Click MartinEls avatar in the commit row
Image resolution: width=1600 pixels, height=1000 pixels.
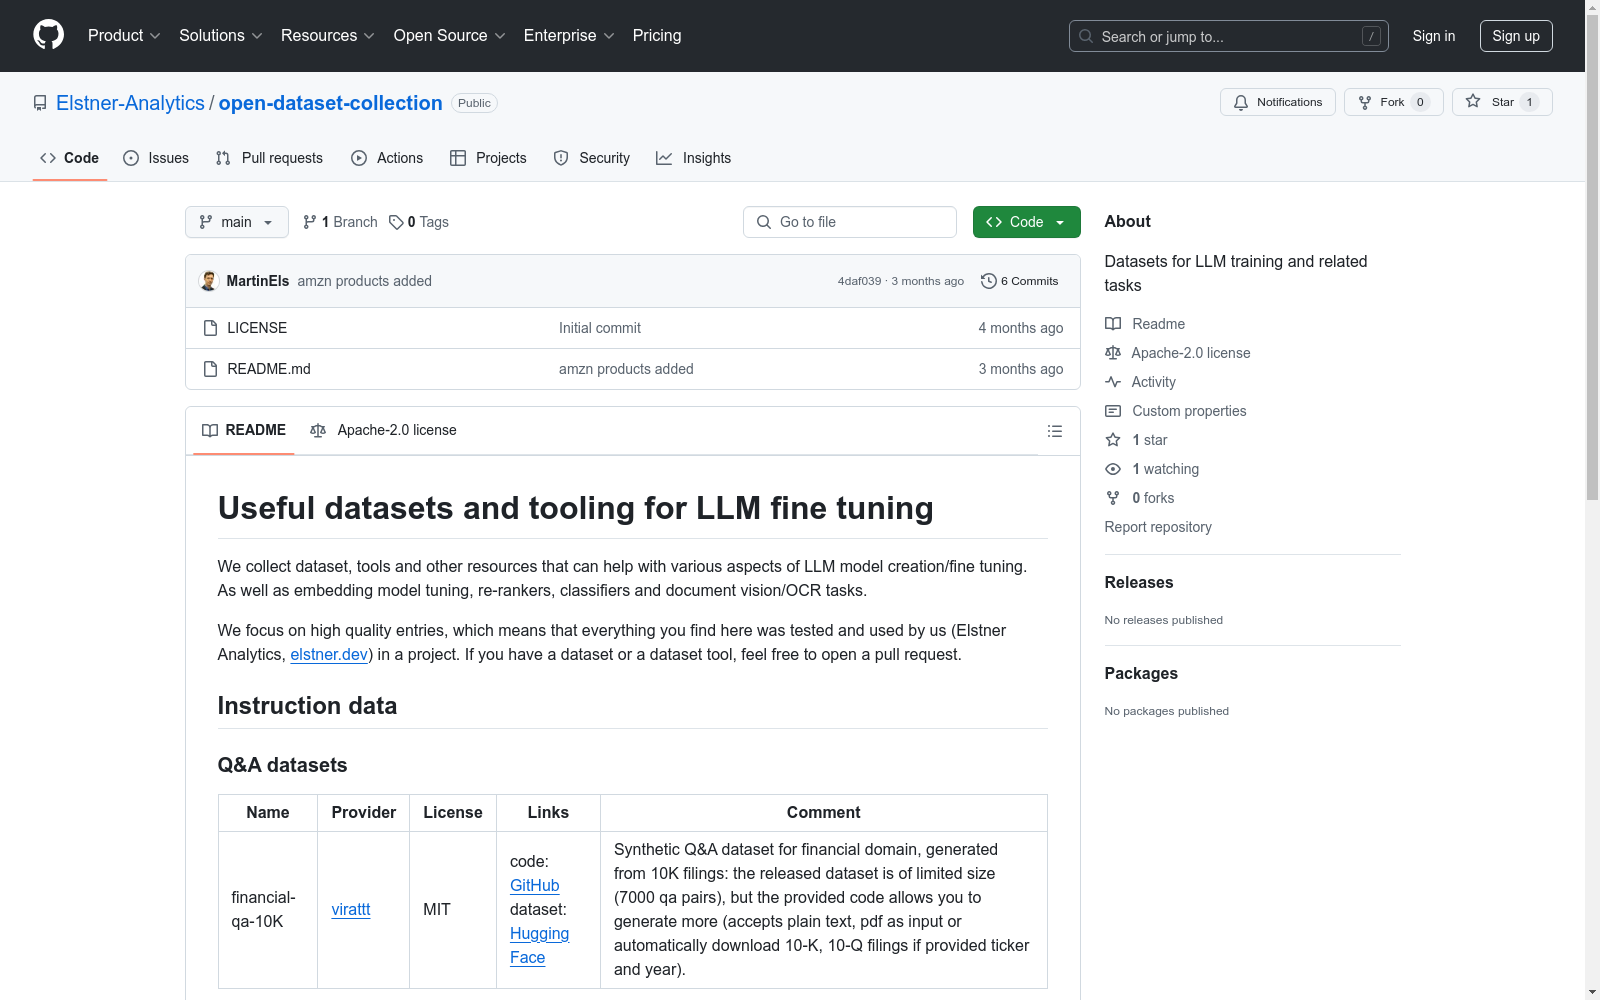pos(209,281)
